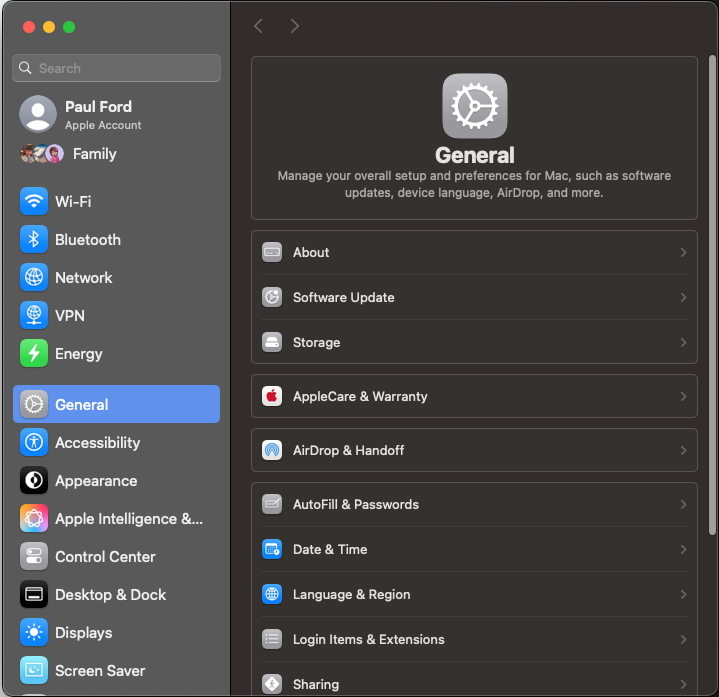Choose Desktop & Dock label in sidebar

[x=110, y=595]
